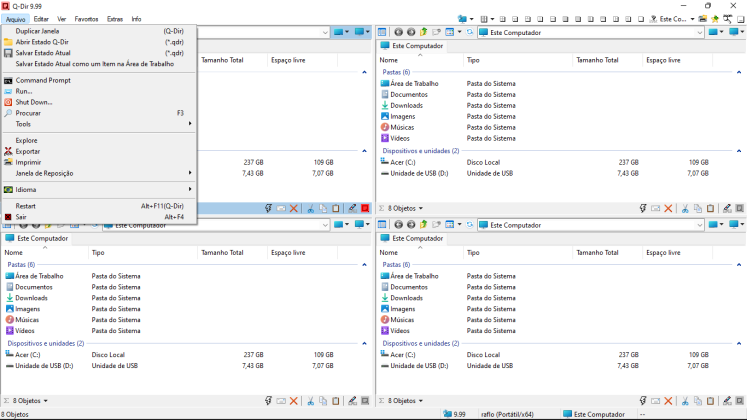Click edit pencil icon in top-right pane
747x420 pixels.
(727, 208)
